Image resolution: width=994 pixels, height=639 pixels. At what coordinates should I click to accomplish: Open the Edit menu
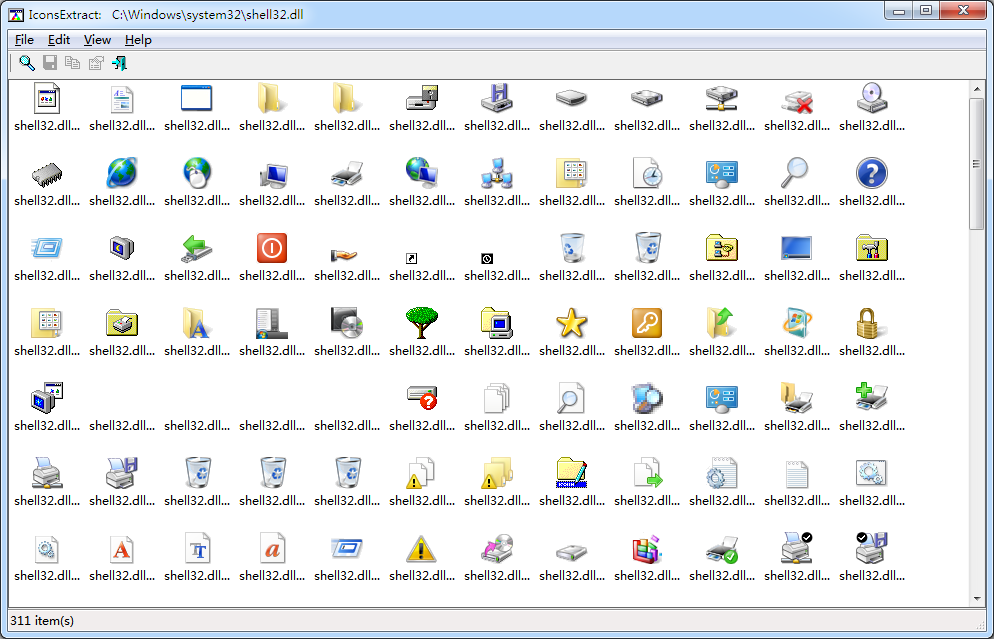[59, 40]
